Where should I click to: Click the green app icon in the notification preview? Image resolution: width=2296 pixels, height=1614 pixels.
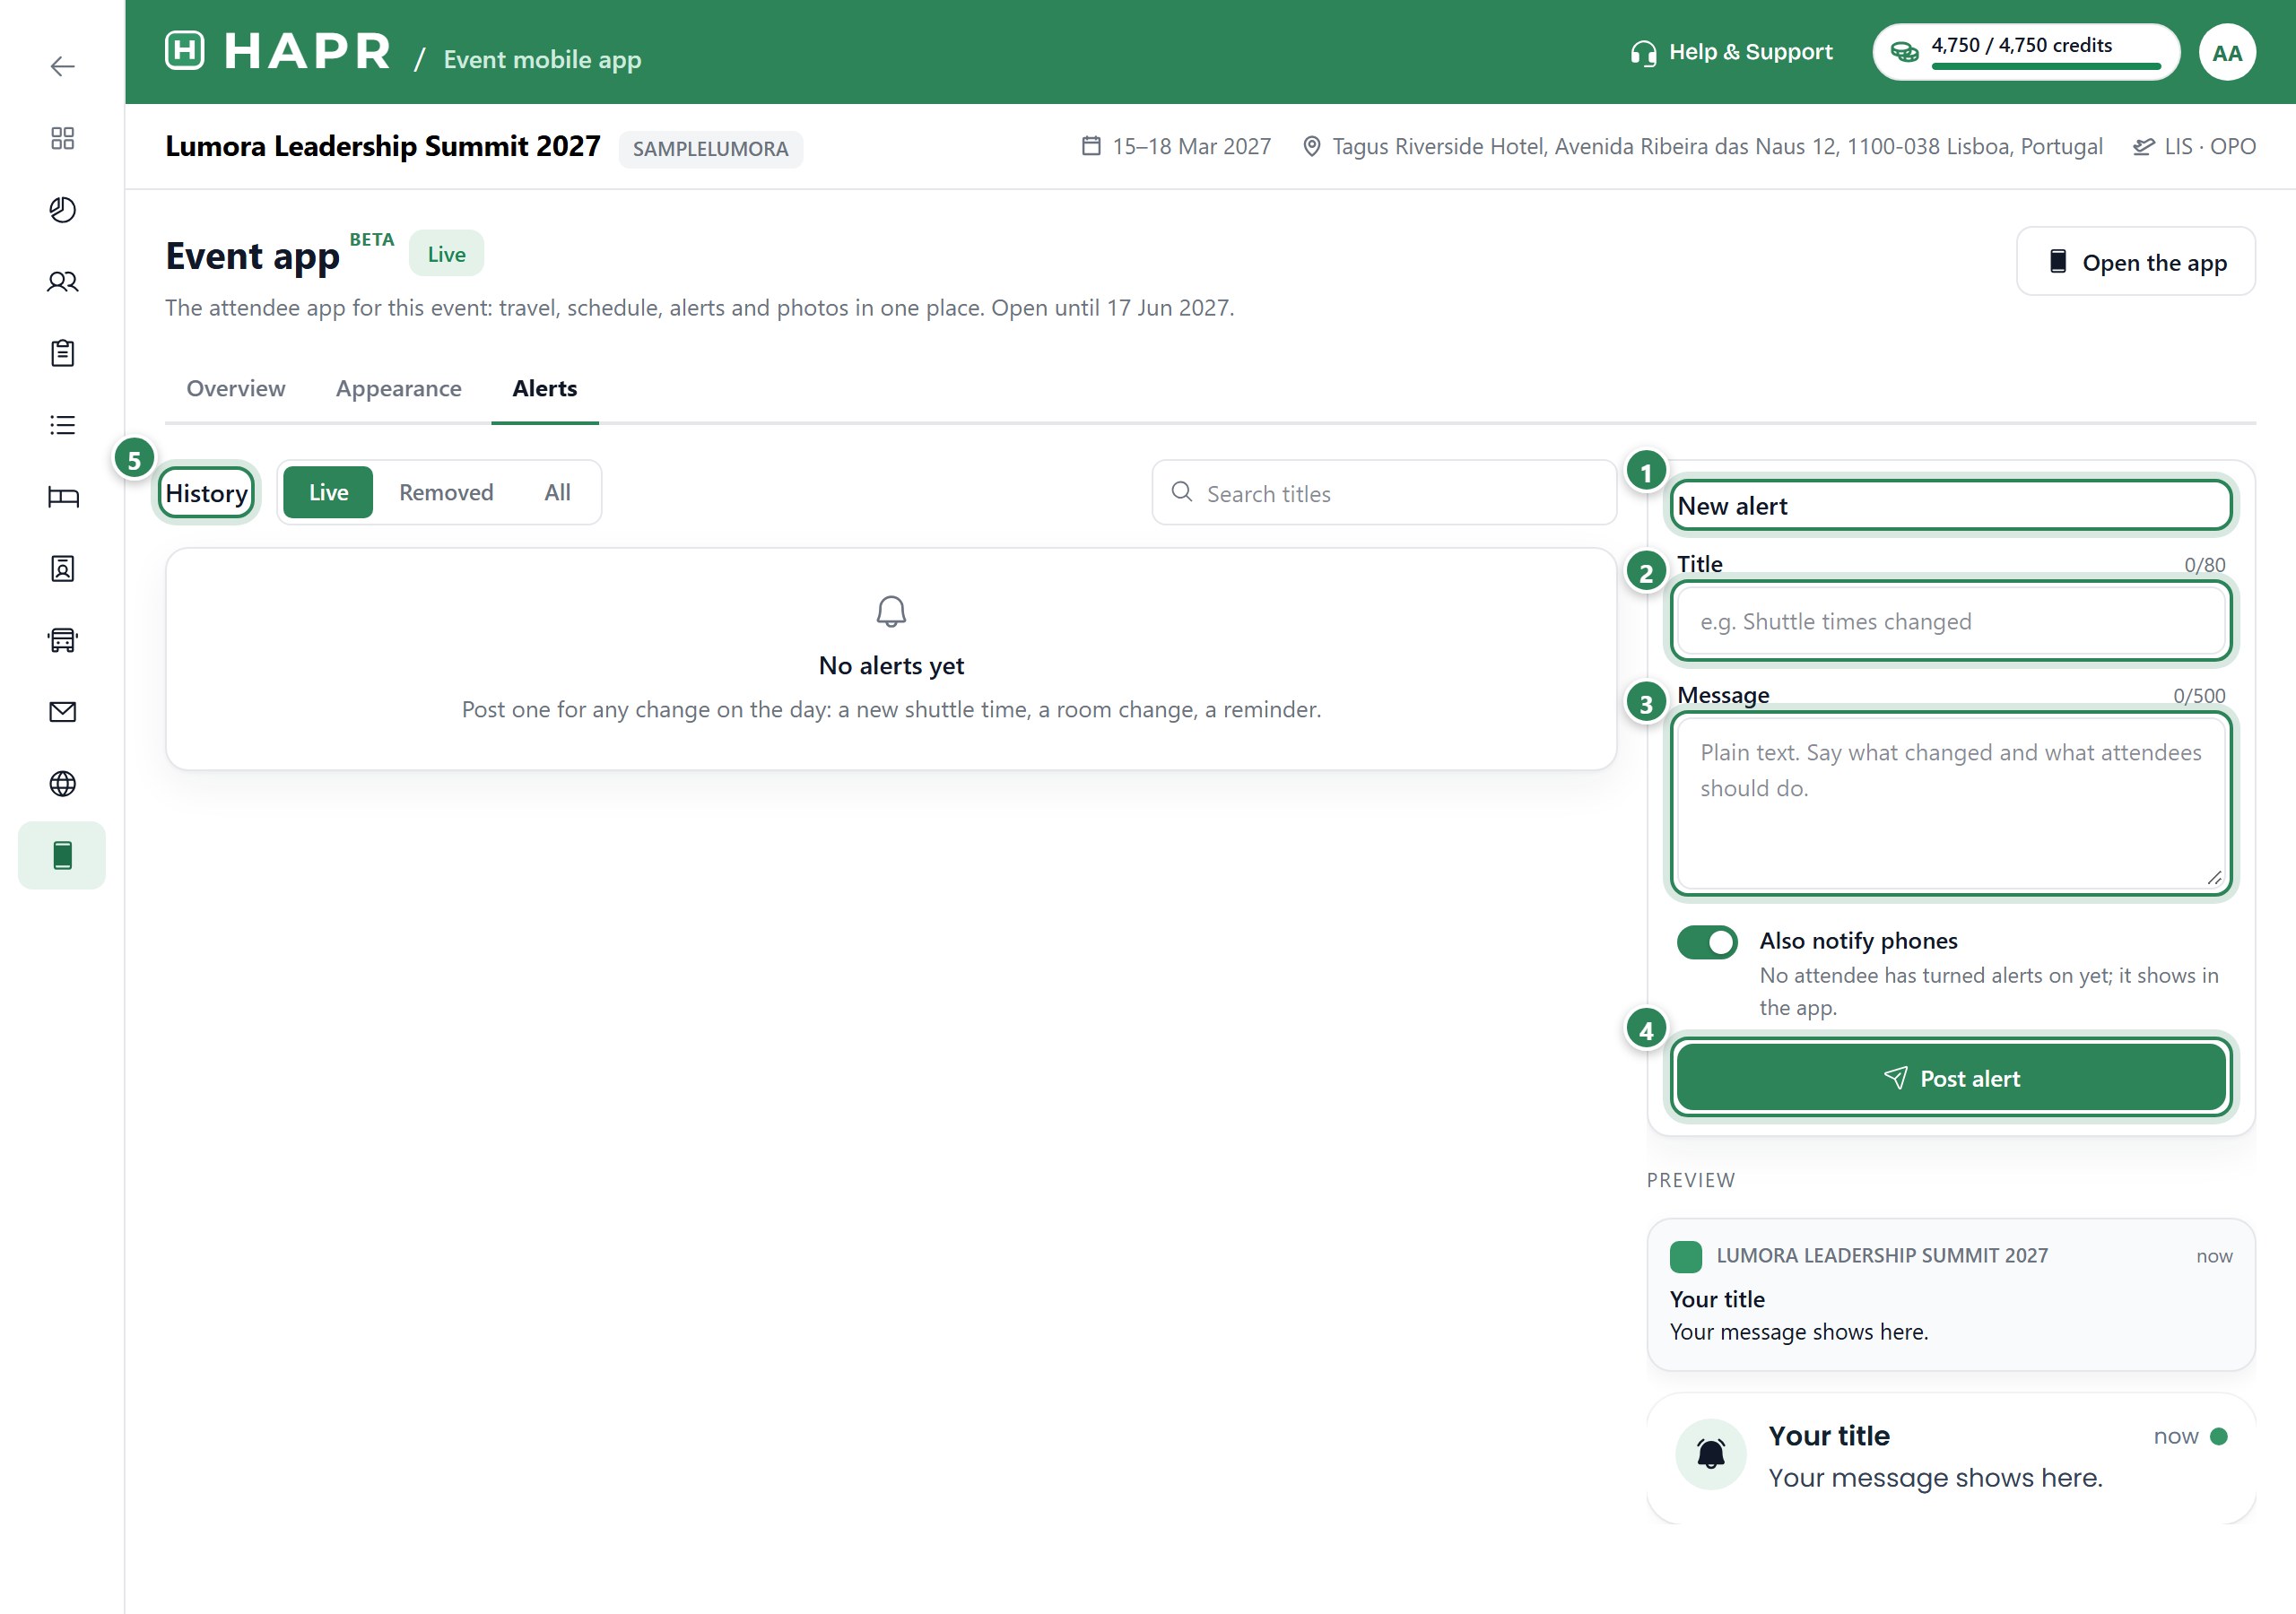point(1686,1256)
